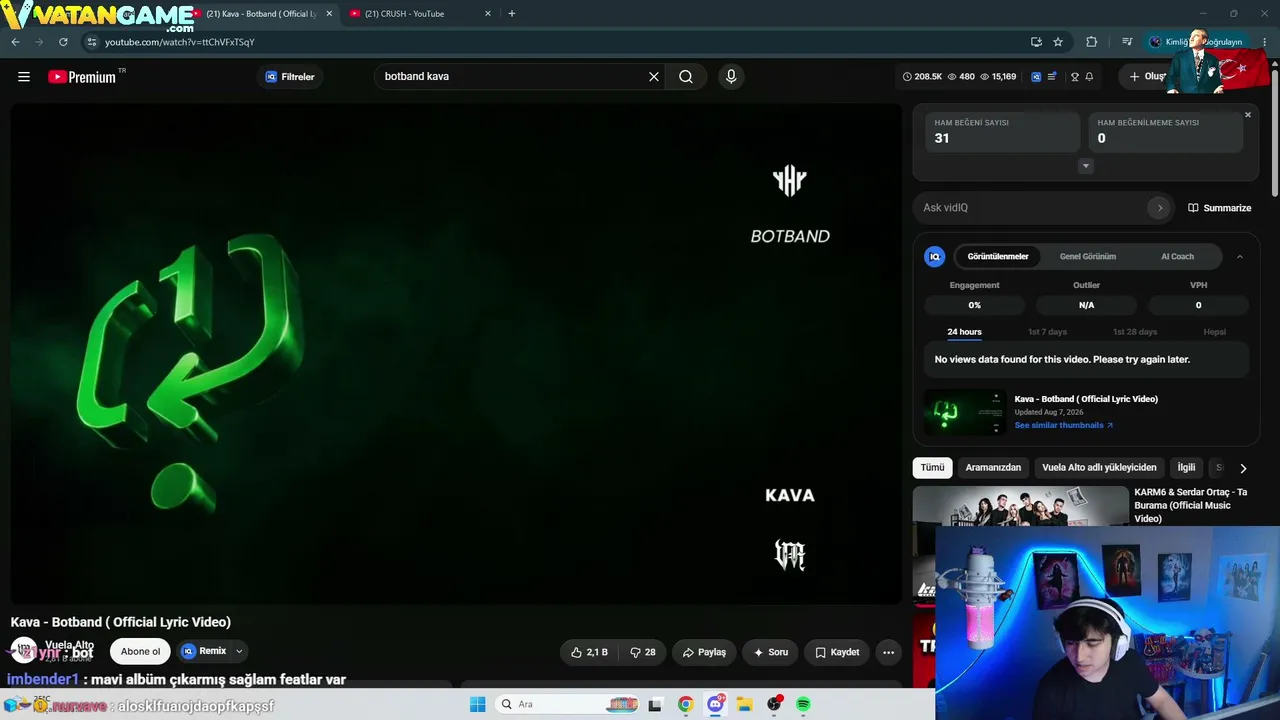The image size is (1280, 720).
Task: Open the vidIQ list icon with blue dot
Action: [1052, 77]
